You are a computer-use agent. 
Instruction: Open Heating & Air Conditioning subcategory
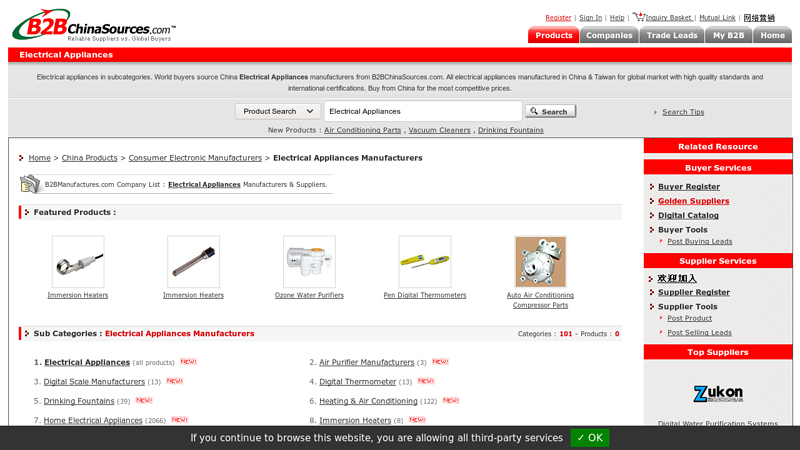(368, 401)
